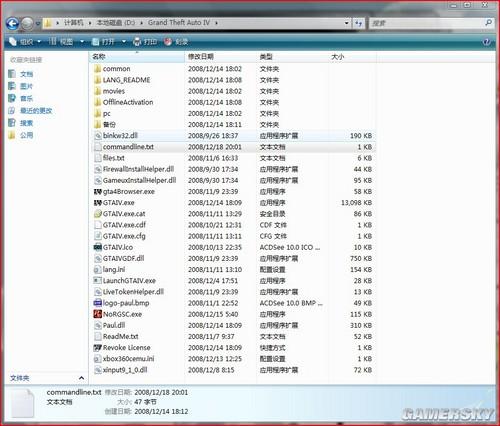This screenshot has width=500, height=426.
Task: Click the 打开 toolbar button
Action: coord(104,42)
